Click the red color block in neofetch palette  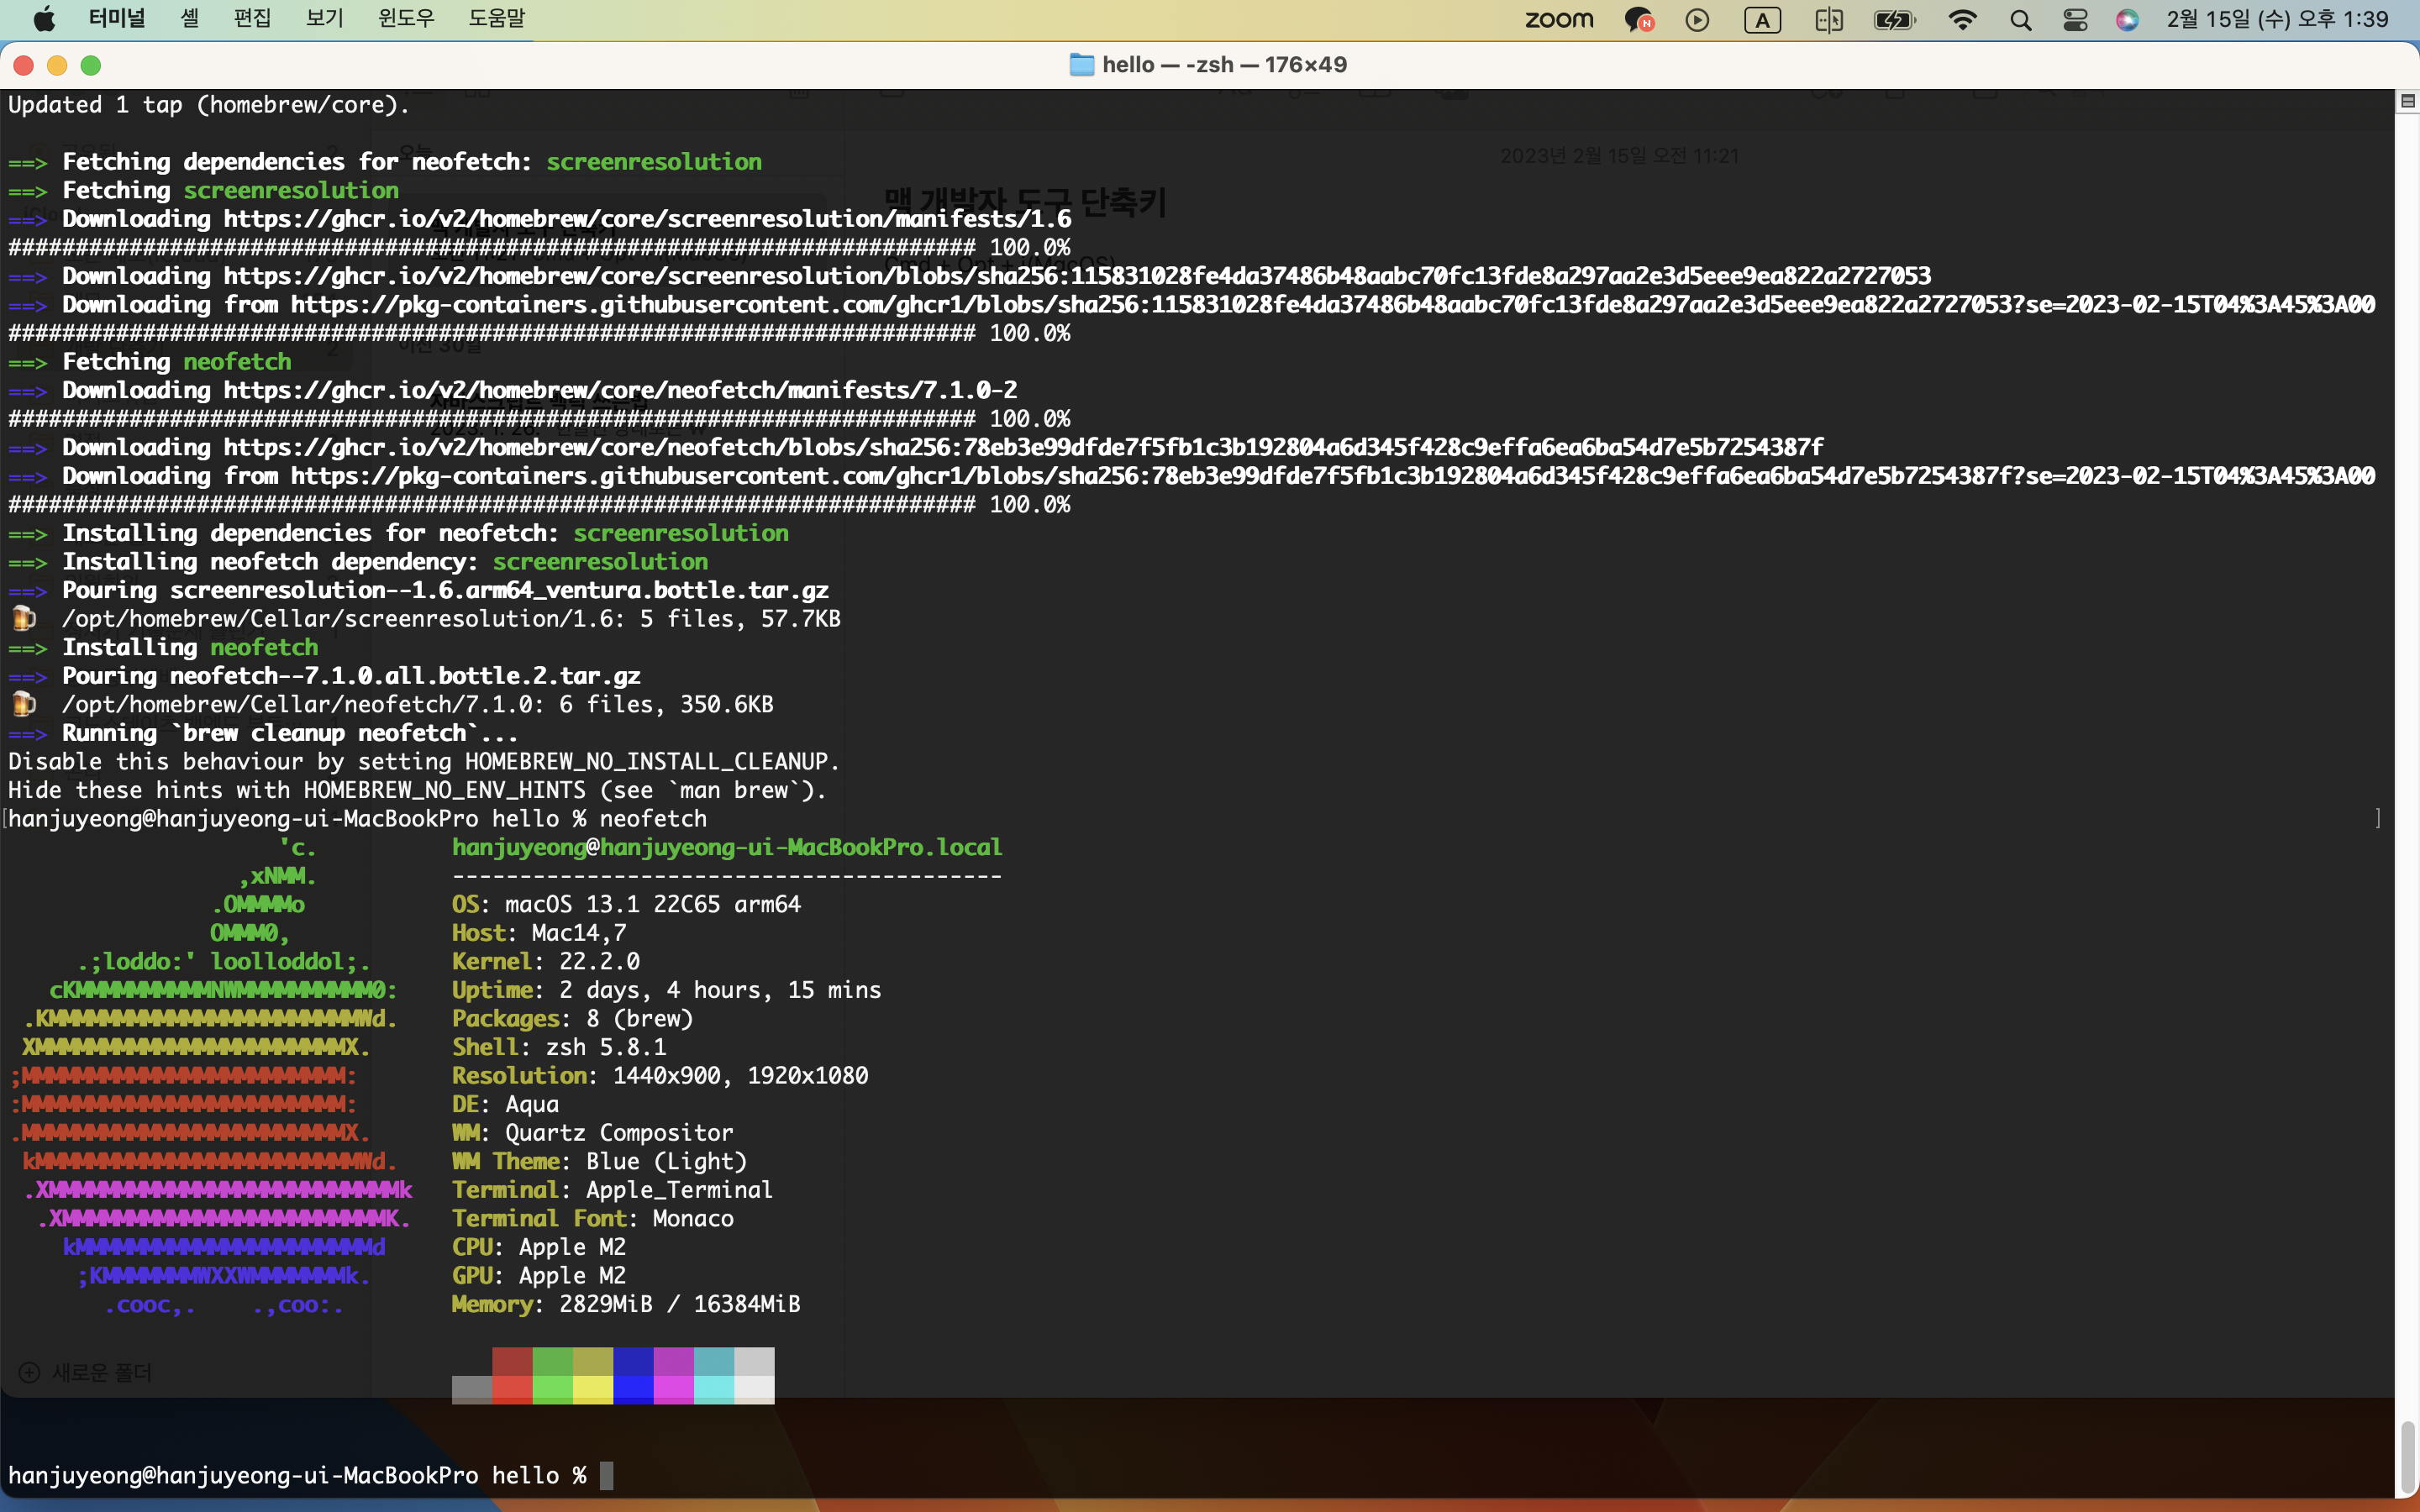tap(512, 1376)
